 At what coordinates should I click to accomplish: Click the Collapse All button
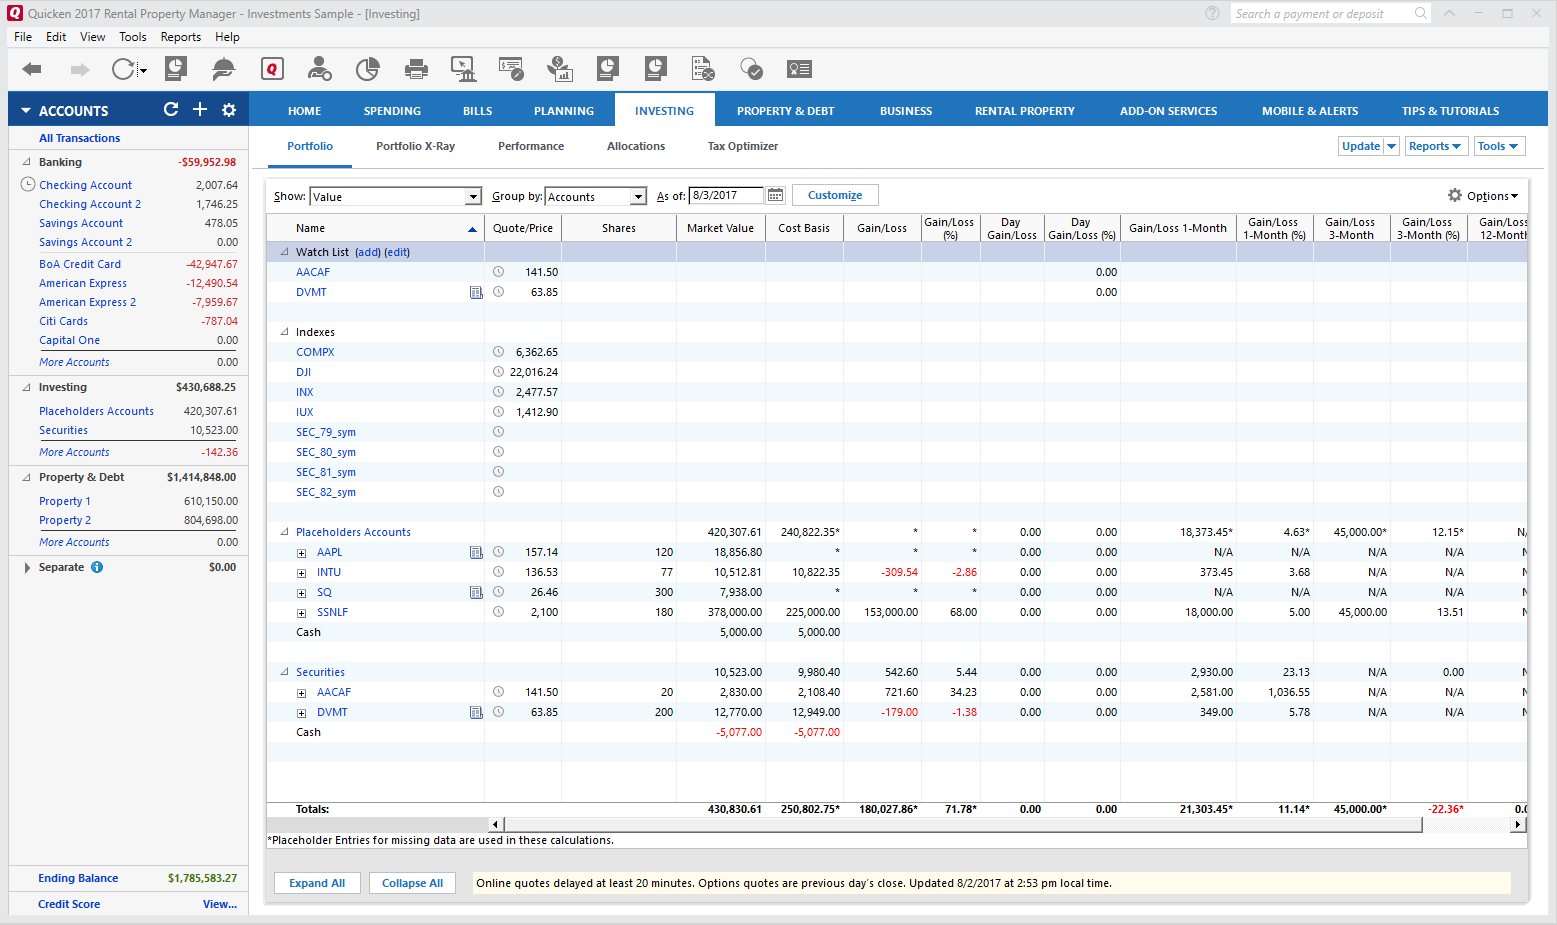(x=412, y=883)
